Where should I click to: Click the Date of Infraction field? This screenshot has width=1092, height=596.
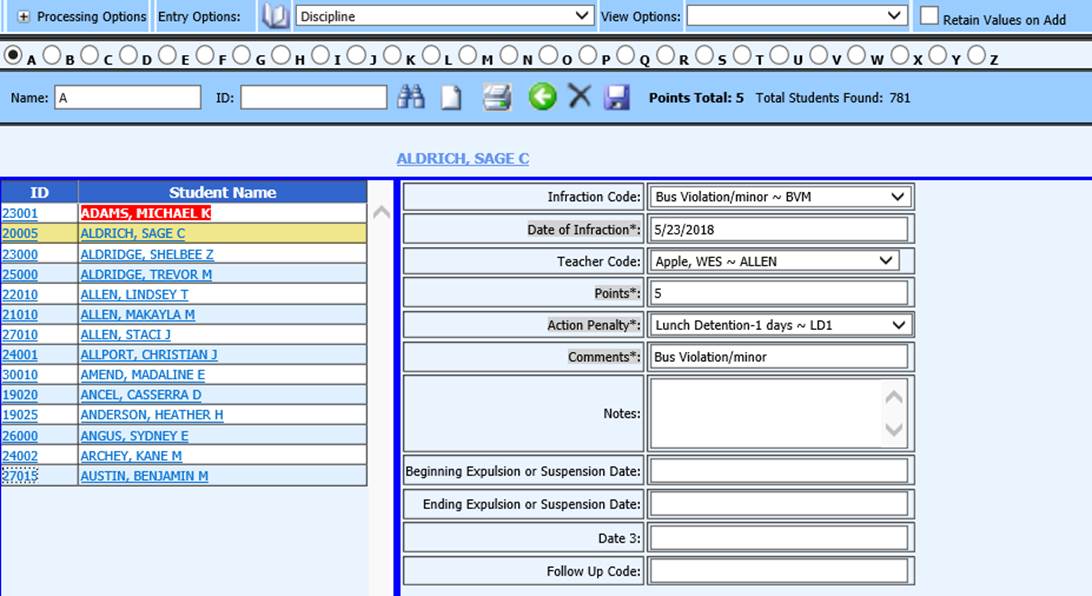[x=779, y=229]
